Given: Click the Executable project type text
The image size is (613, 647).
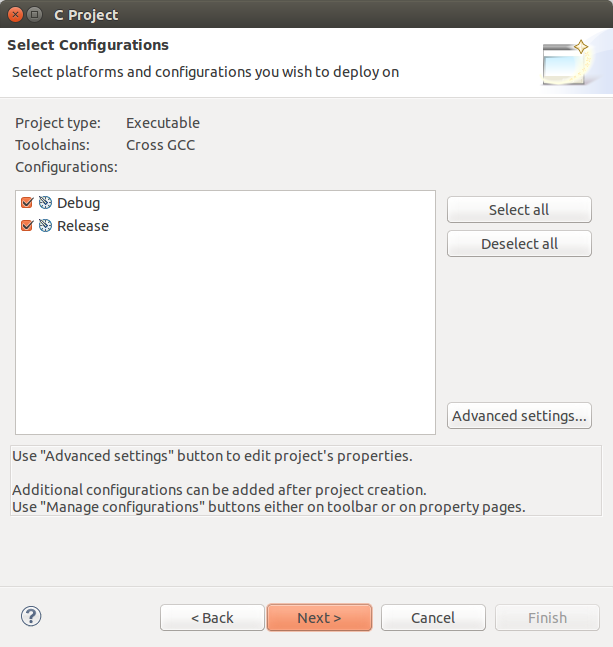Looking at the screenshot, I should click(x=163, y=123).
